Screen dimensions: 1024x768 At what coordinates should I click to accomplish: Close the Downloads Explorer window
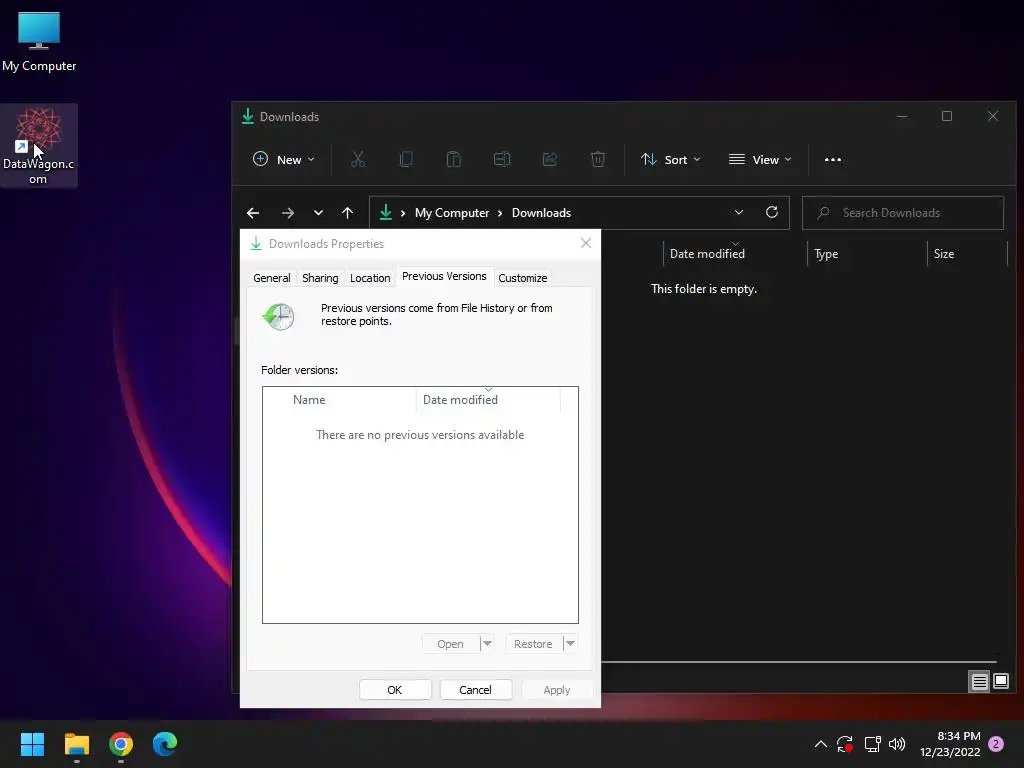click(993, 116)
